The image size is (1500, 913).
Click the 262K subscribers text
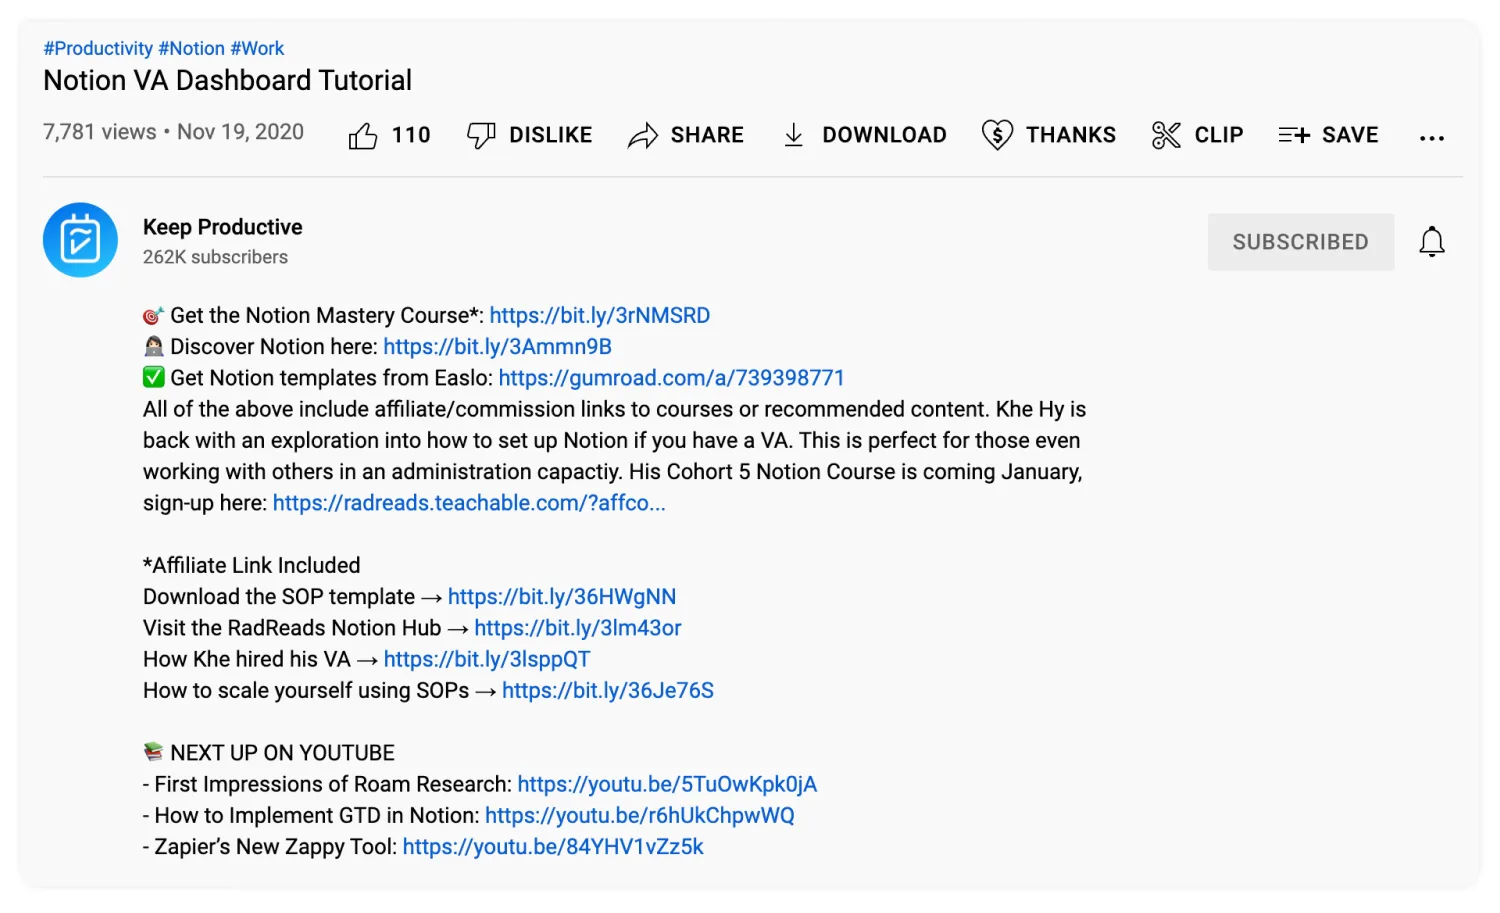[x=215, y=257]
